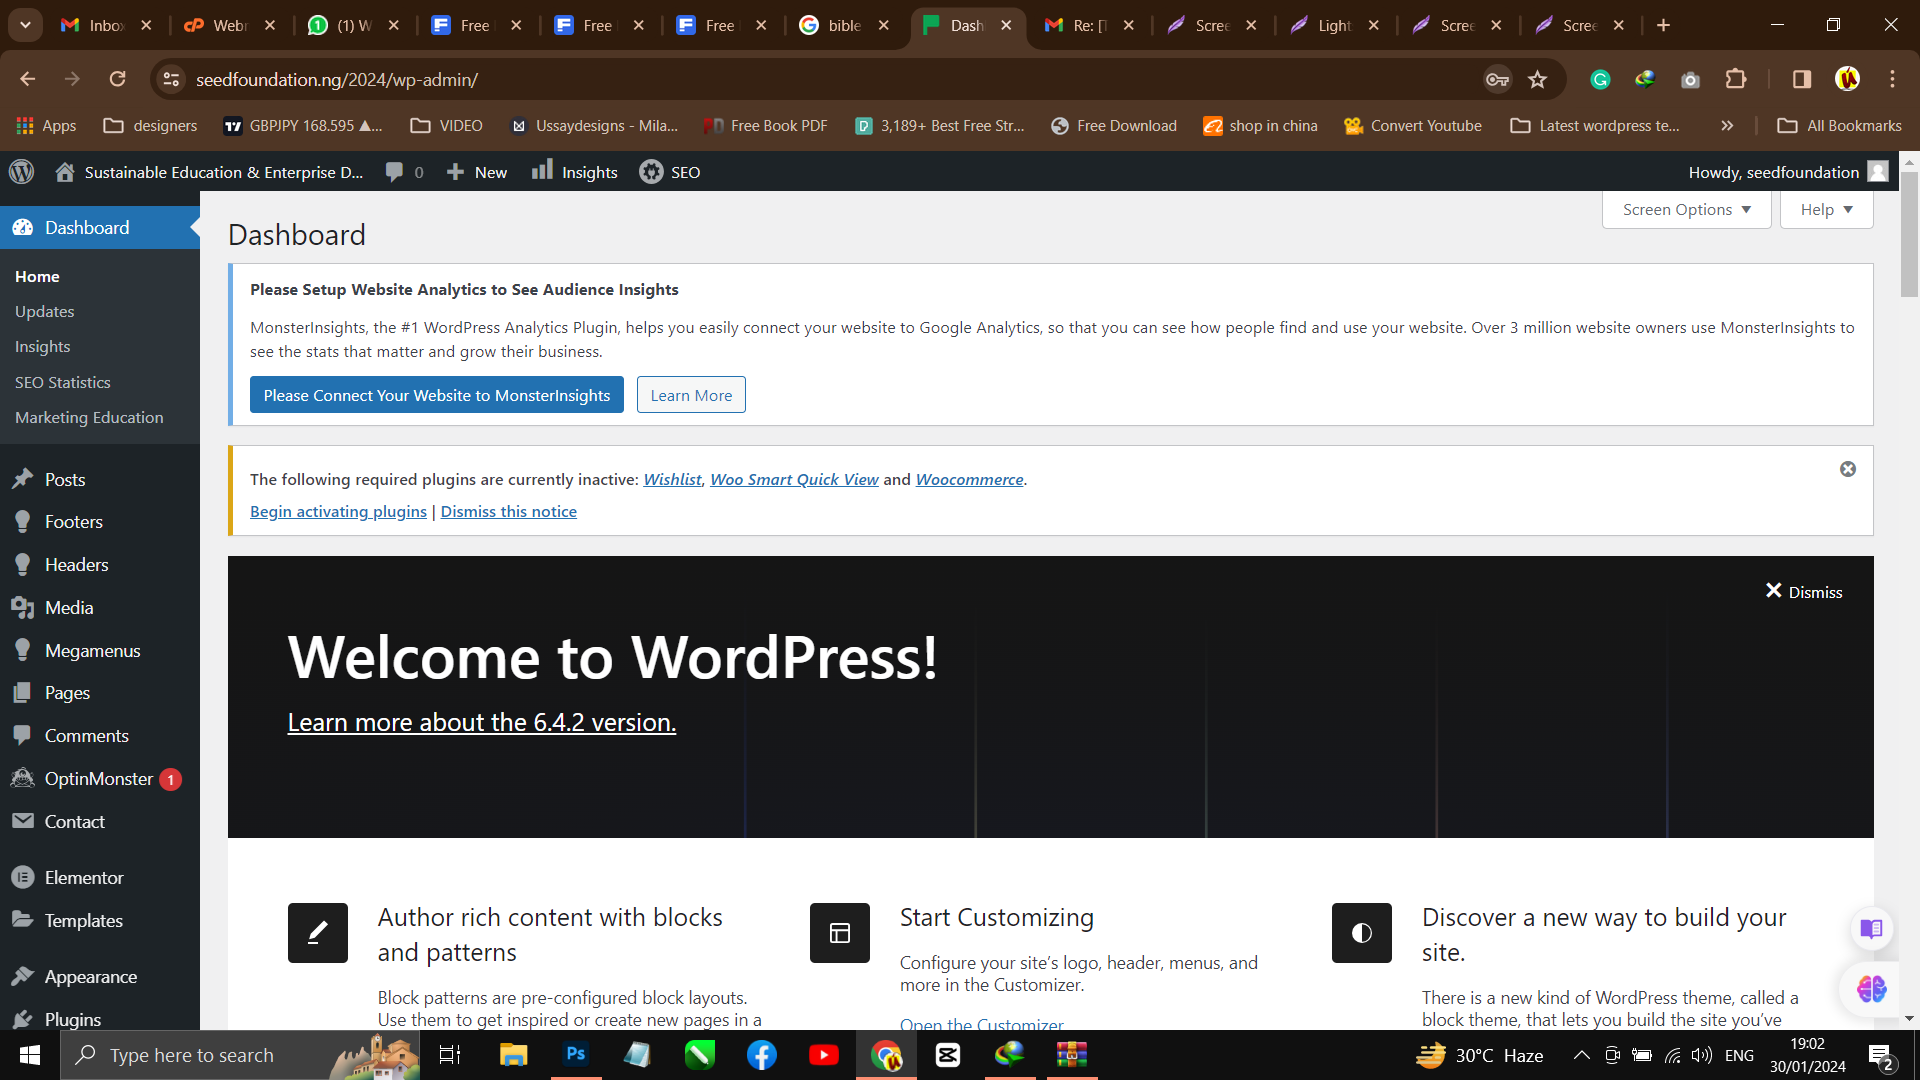1920x1080 pixels.
Task: Open SEO menu in admin bar
Action: (670, 172)
